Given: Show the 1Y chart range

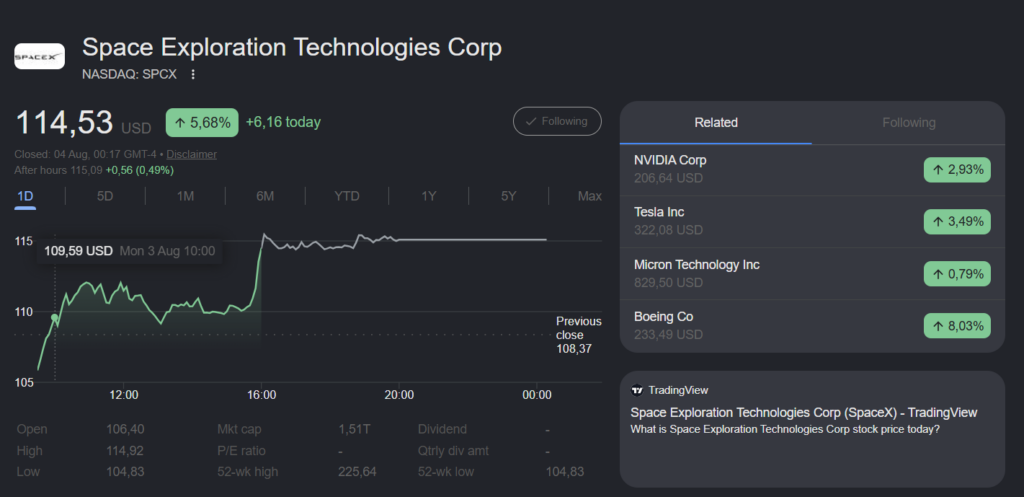Looking at the screenshot, I should 428,196.
